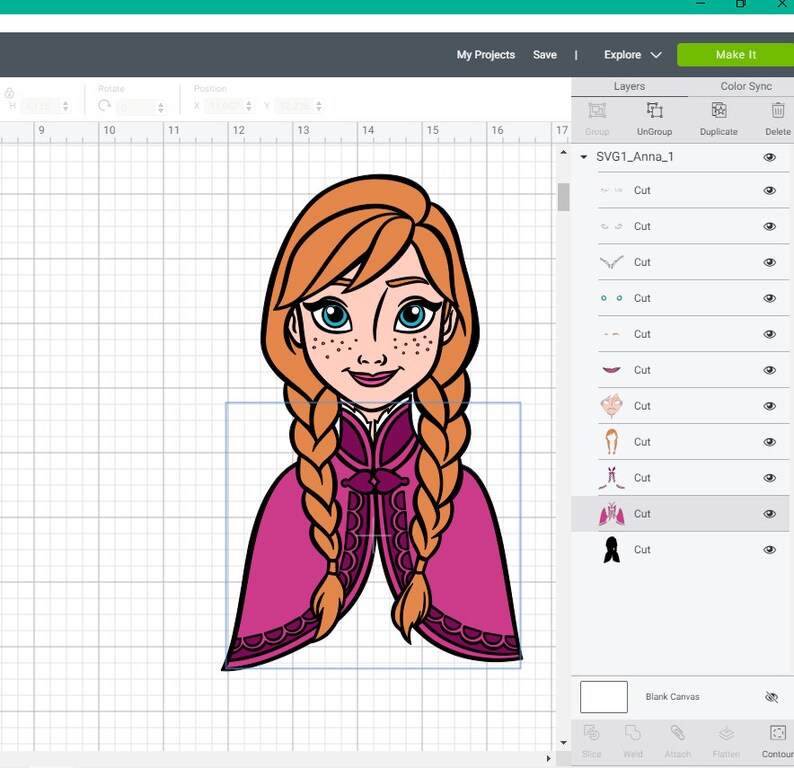Select the face skin layer thumbnail
The height and width of the screenshot is (768, 794).
point(611,406)
